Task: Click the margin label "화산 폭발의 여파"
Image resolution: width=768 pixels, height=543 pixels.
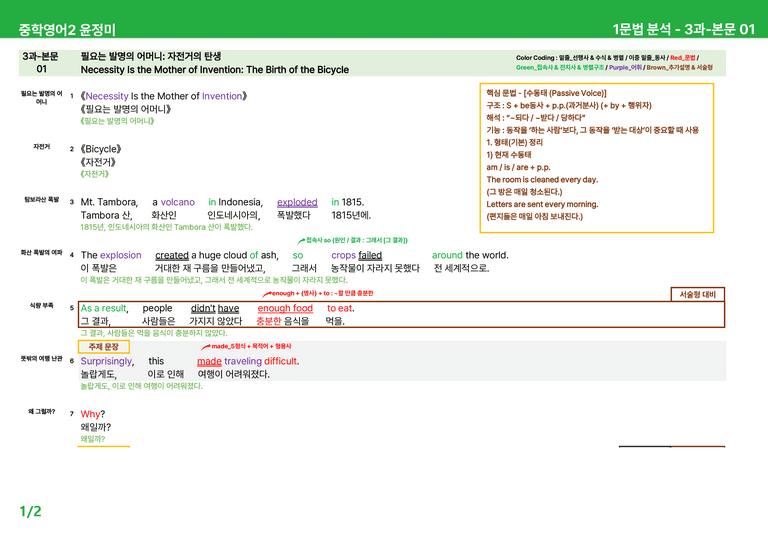Action: pyautogui.click(x=42, y=253)
